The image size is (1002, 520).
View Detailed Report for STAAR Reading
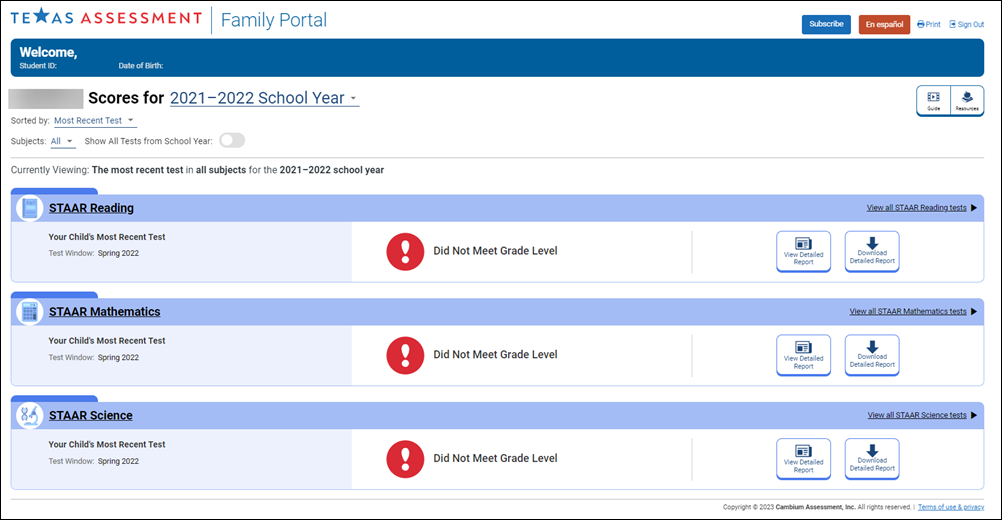[x=803, y=252]
